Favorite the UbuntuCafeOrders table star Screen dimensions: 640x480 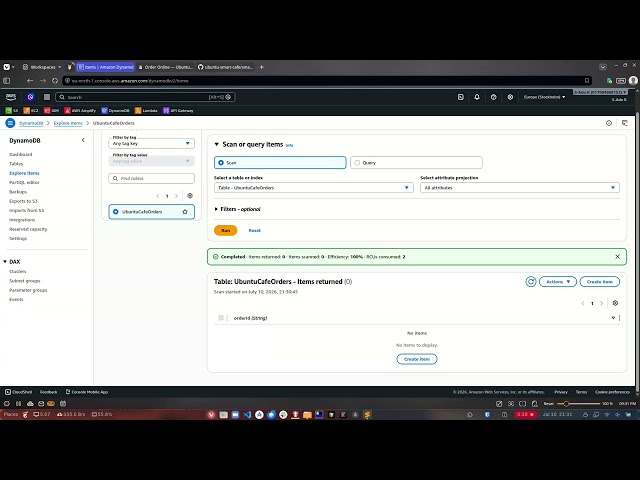185,212
